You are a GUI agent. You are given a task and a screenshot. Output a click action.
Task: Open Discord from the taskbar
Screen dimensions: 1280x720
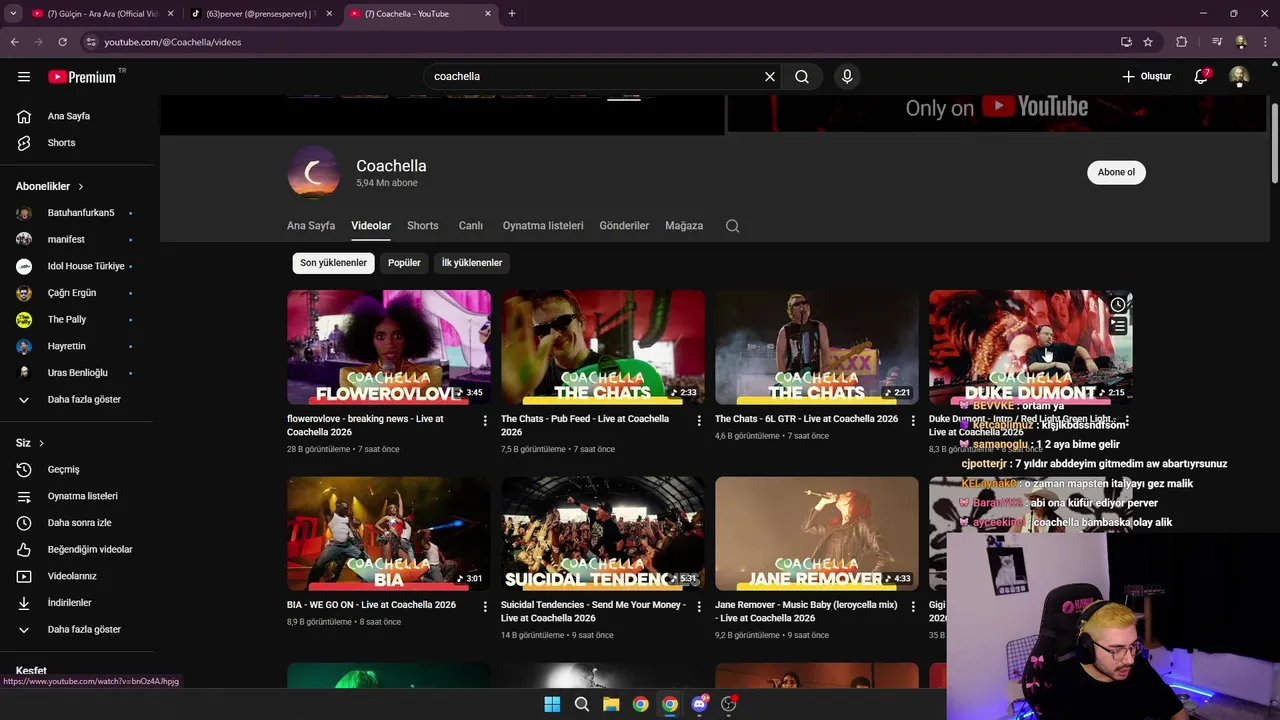coord(699,704)
